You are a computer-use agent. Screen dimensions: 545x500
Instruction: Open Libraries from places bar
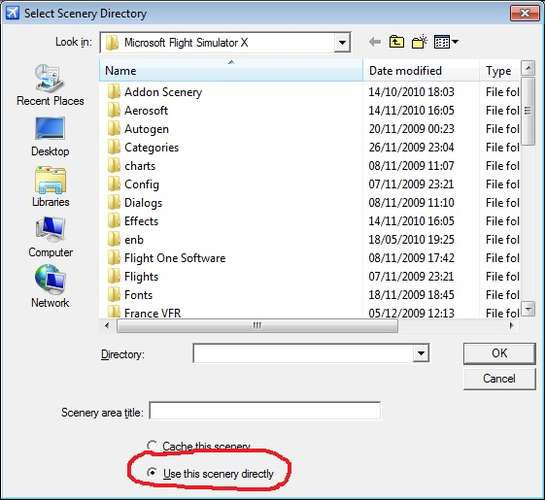click(x=50, y=187)
